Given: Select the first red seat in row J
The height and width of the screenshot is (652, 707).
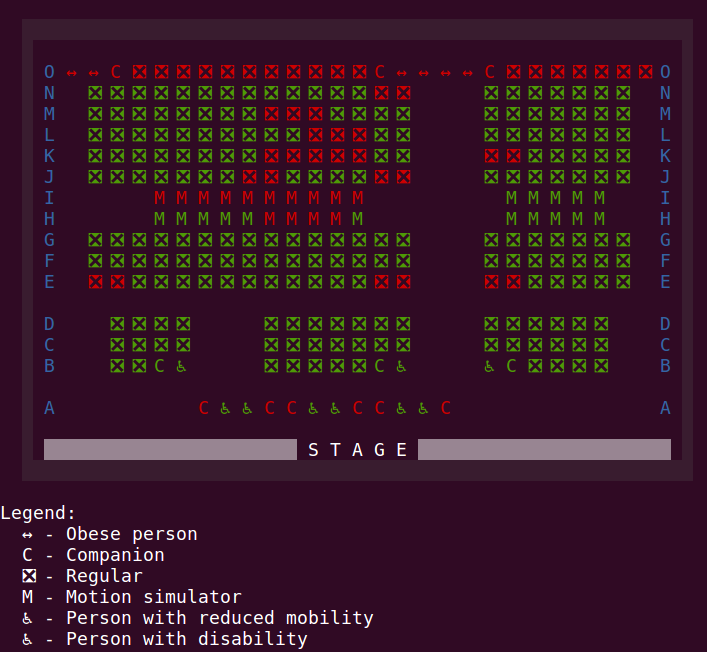Looking at the screenshot, I should point(249,177).
